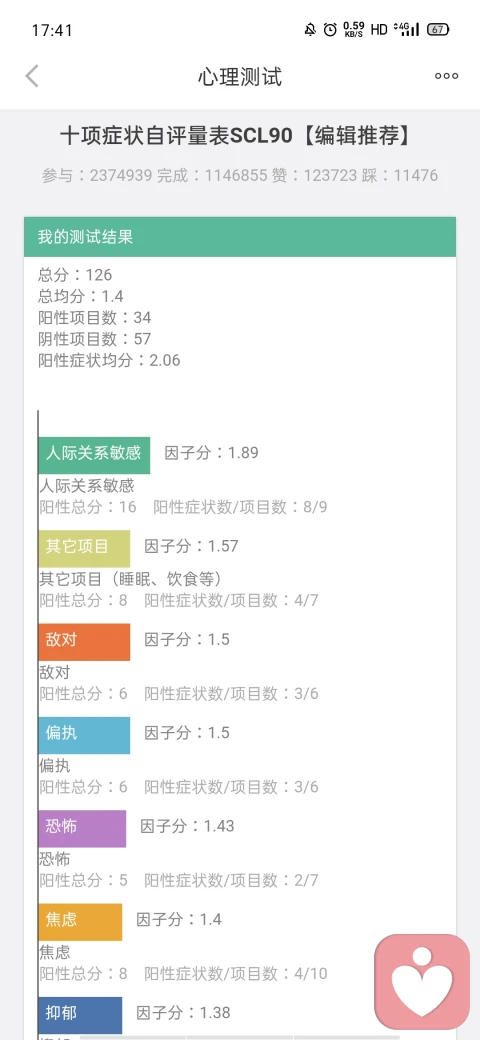Select the yellow 其它项目 bar

(84, 548)
